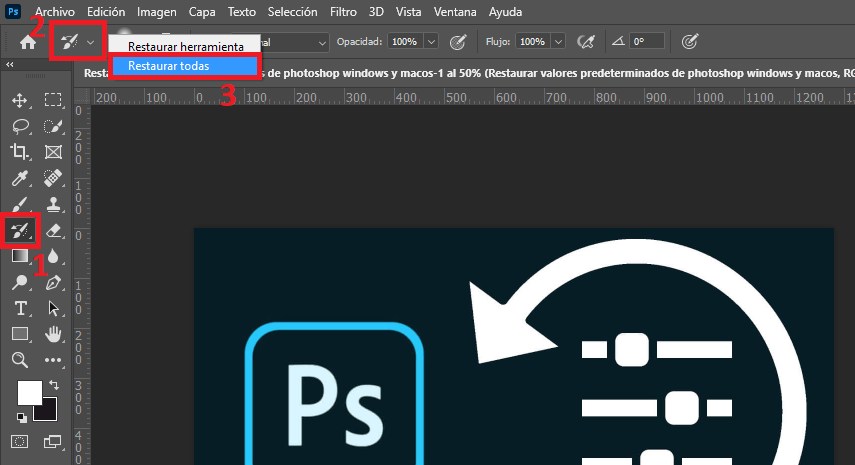This screenshot has width=855, height=465.
Task: Select the Dodge tool
Action: (x=20, y=282)
